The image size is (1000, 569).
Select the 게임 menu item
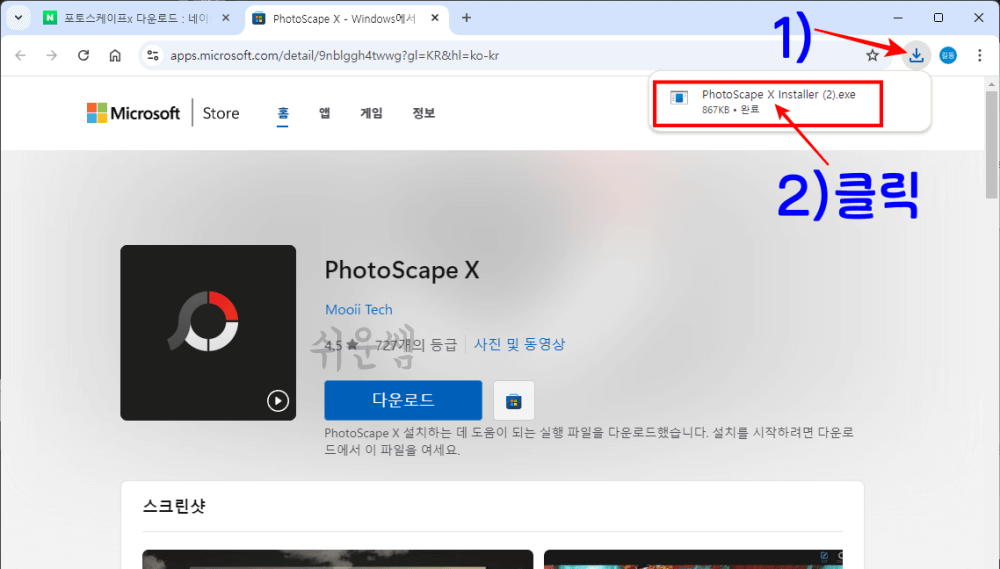tap(371, 113)
